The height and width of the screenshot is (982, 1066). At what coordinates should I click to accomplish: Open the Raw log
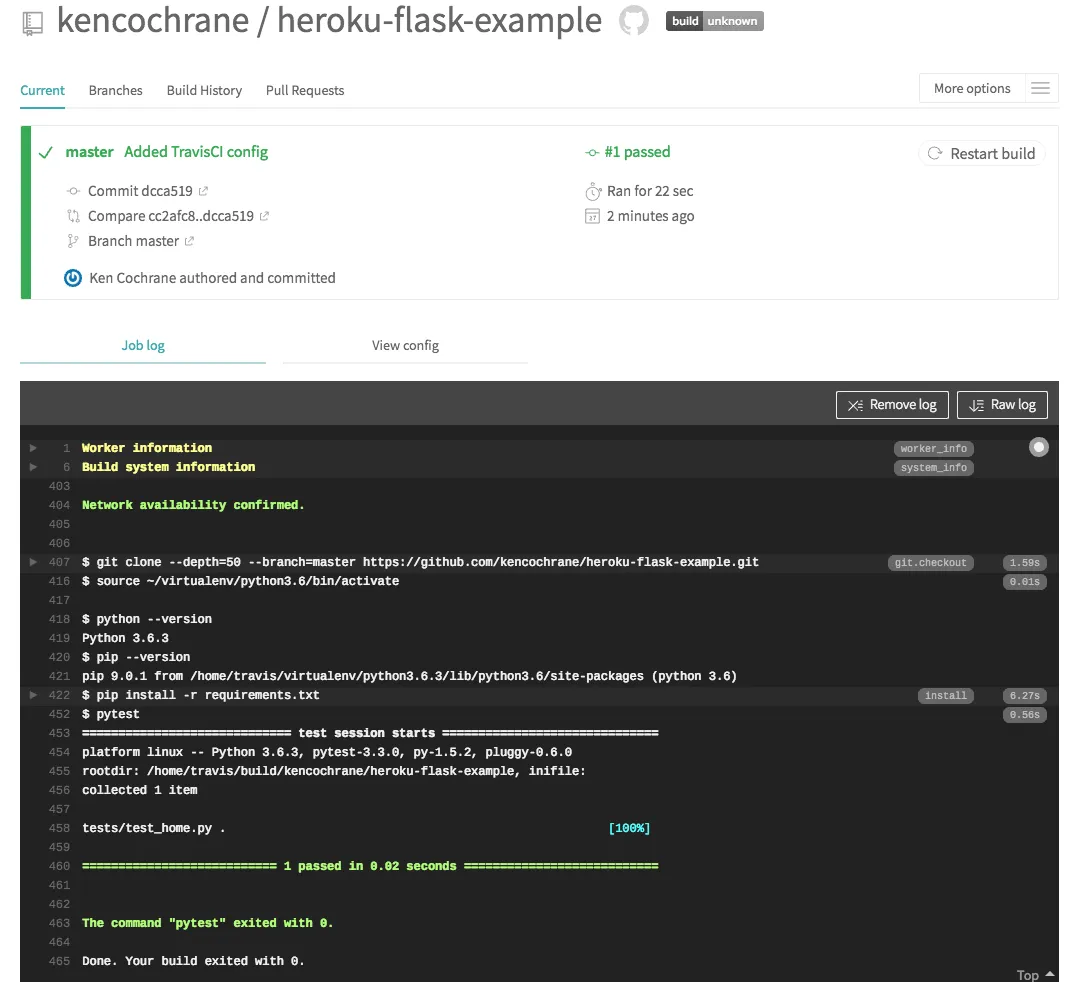pyautogui.click(x=1002, y=405)
